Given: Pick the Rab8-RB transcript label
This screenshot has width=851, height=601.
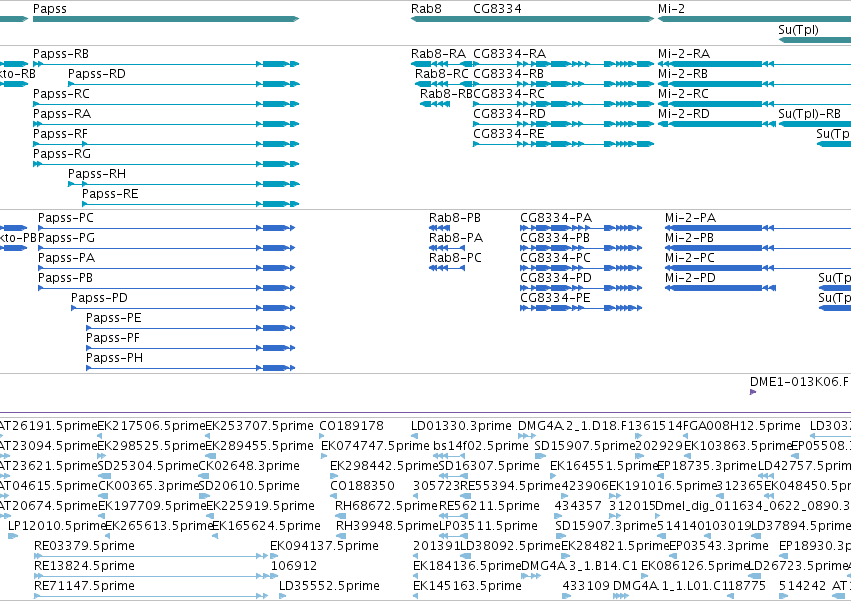Looking at the screenshot, I should [x=446, y=94].
